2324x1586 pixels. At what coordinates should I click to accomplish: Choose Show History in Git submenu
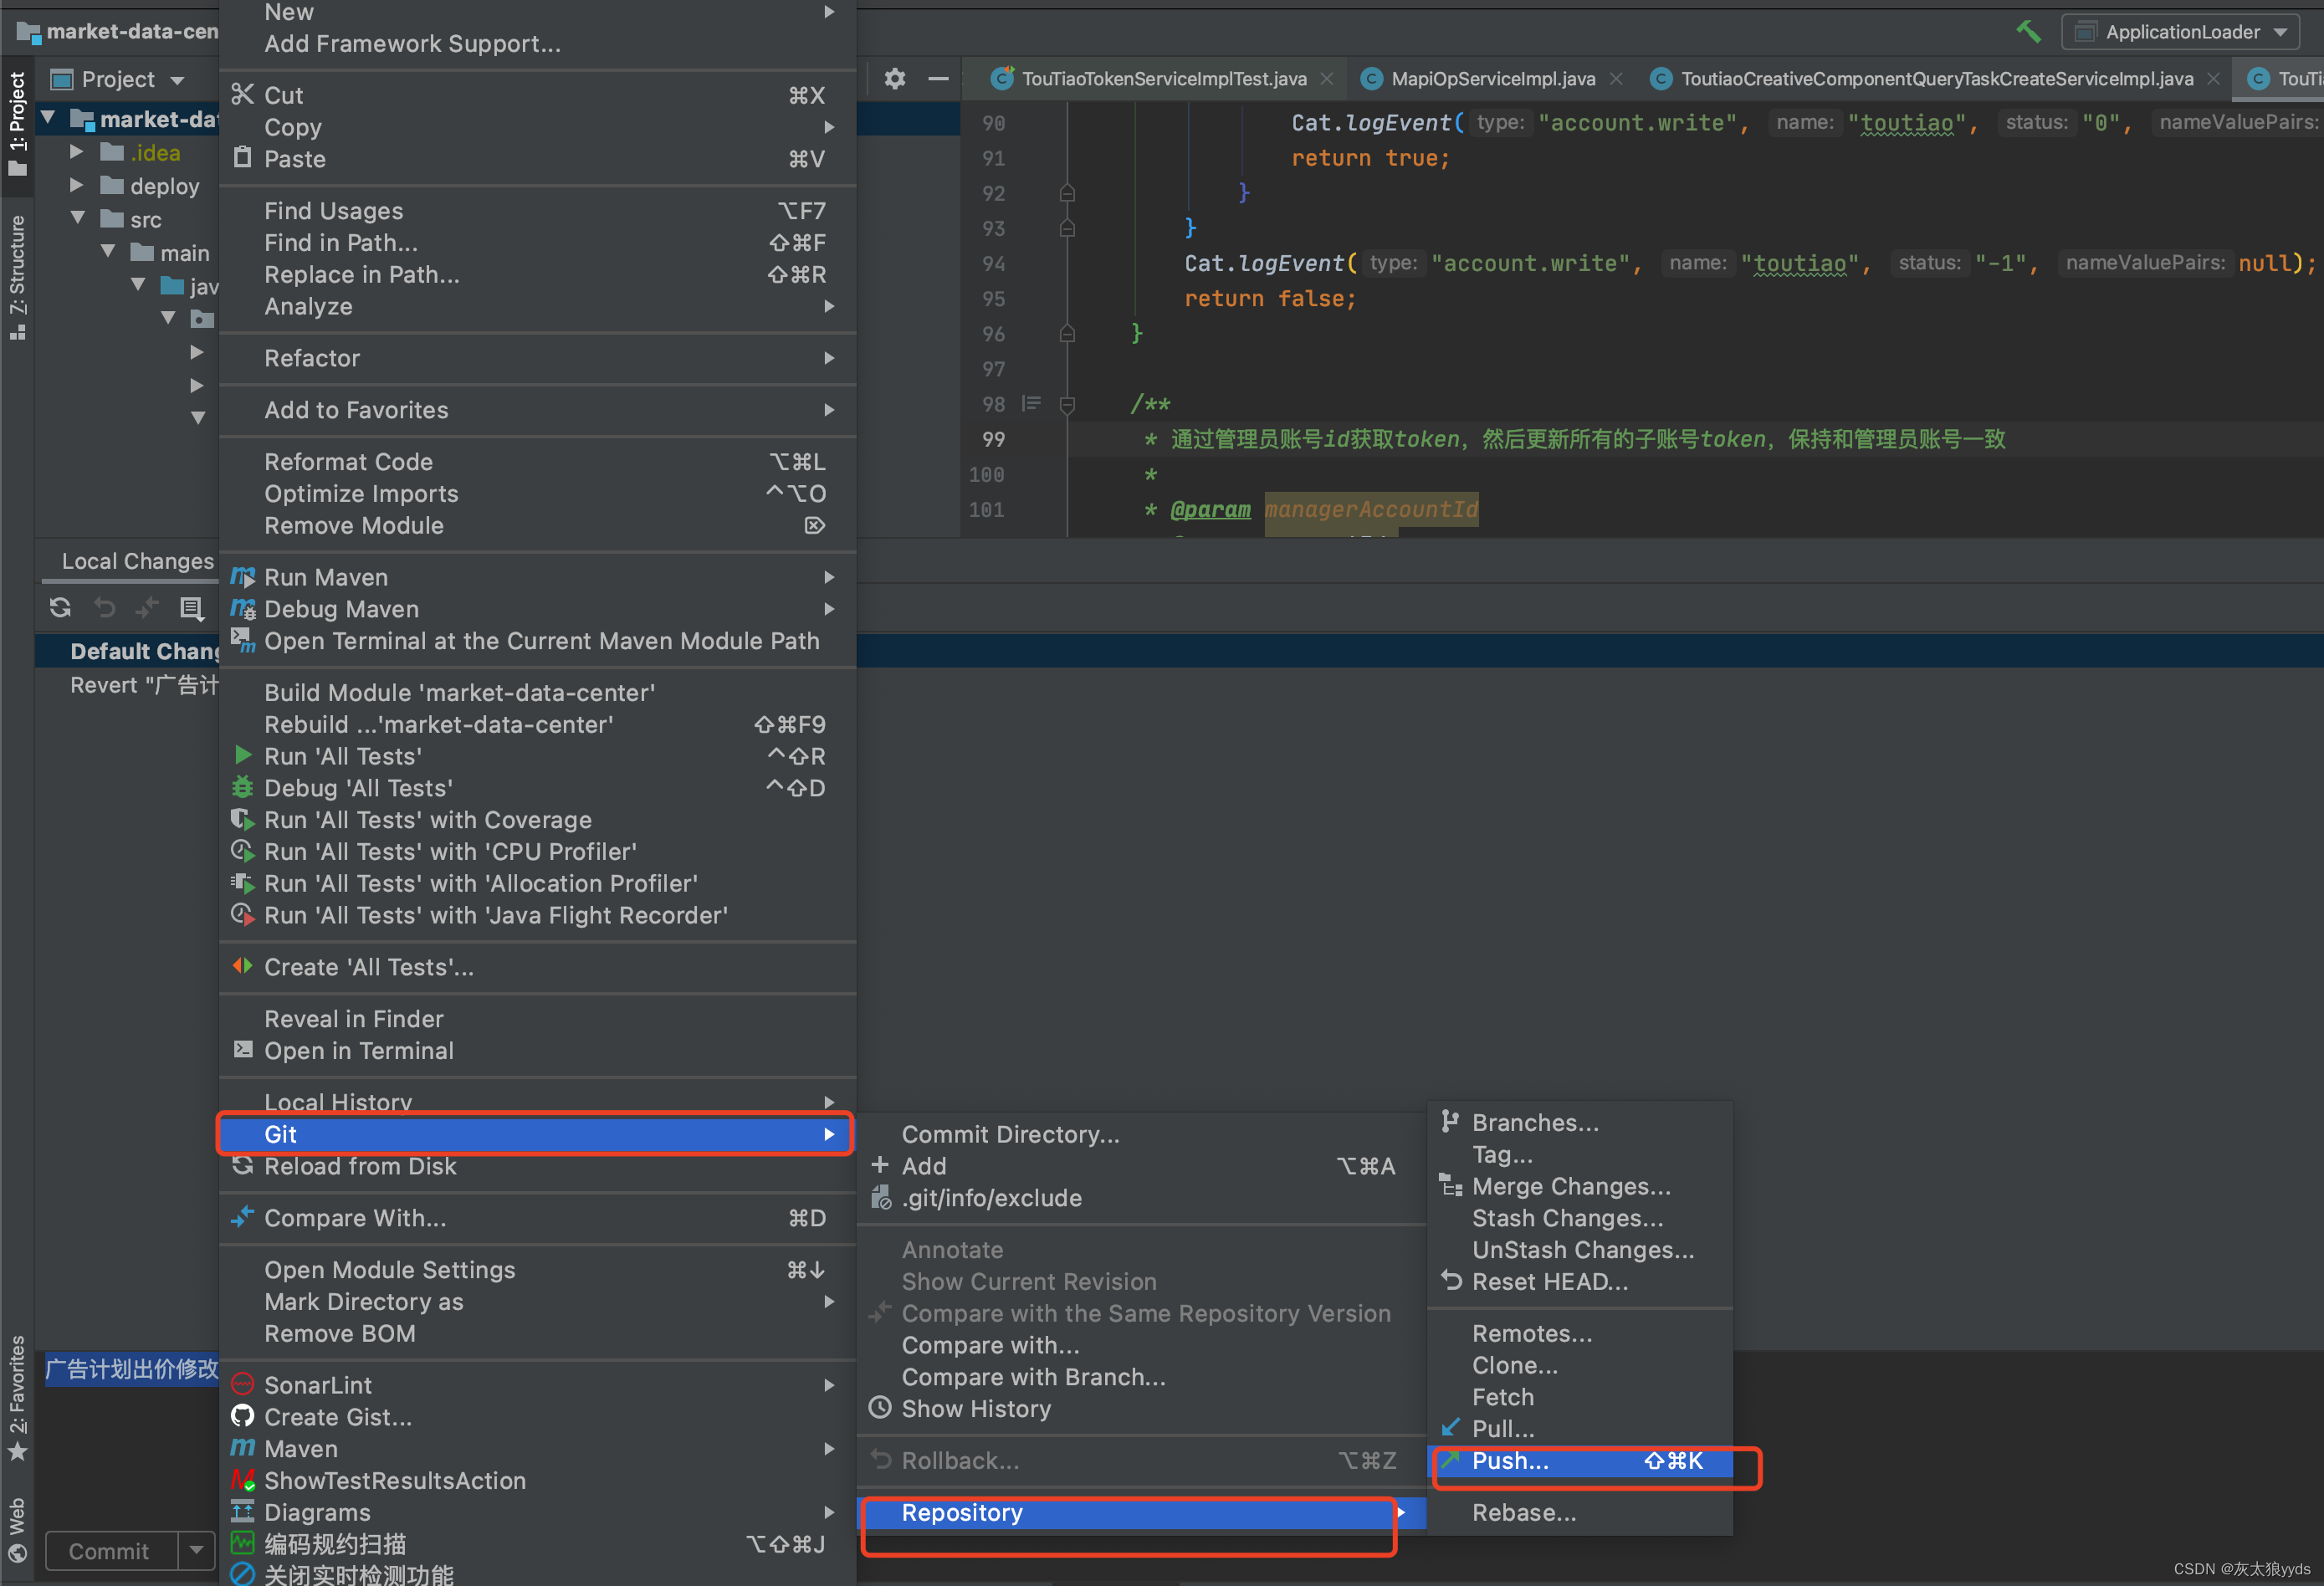pos(1140,1409)
